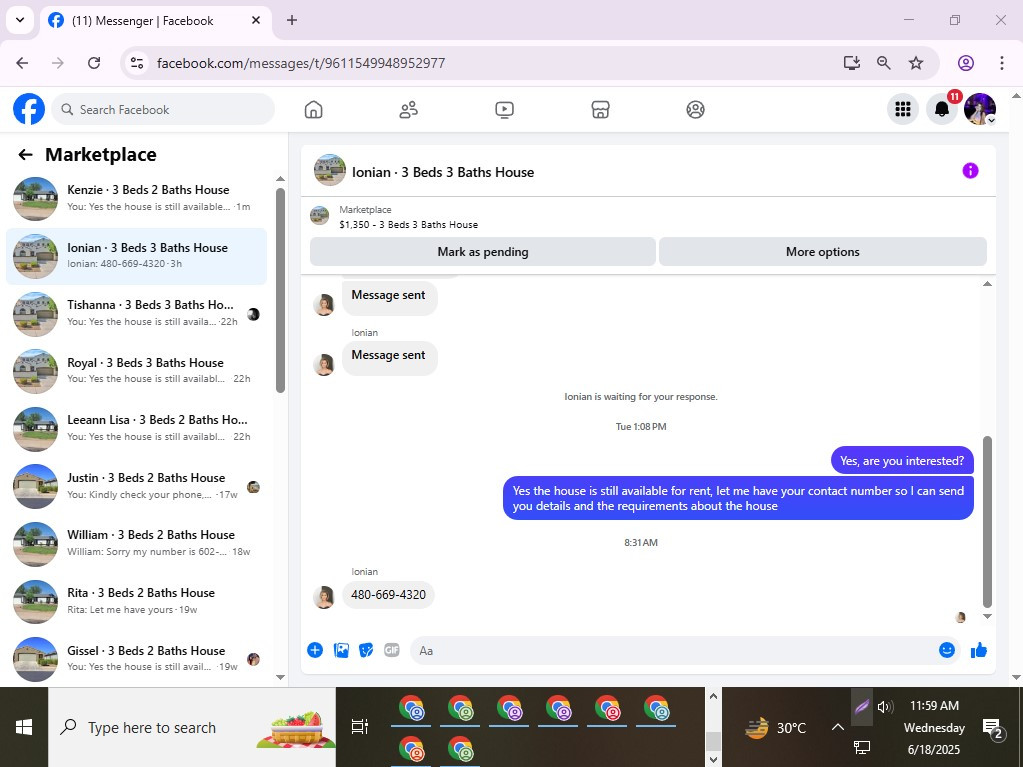Open the Menu grid icon

click(x=902, y=109)
